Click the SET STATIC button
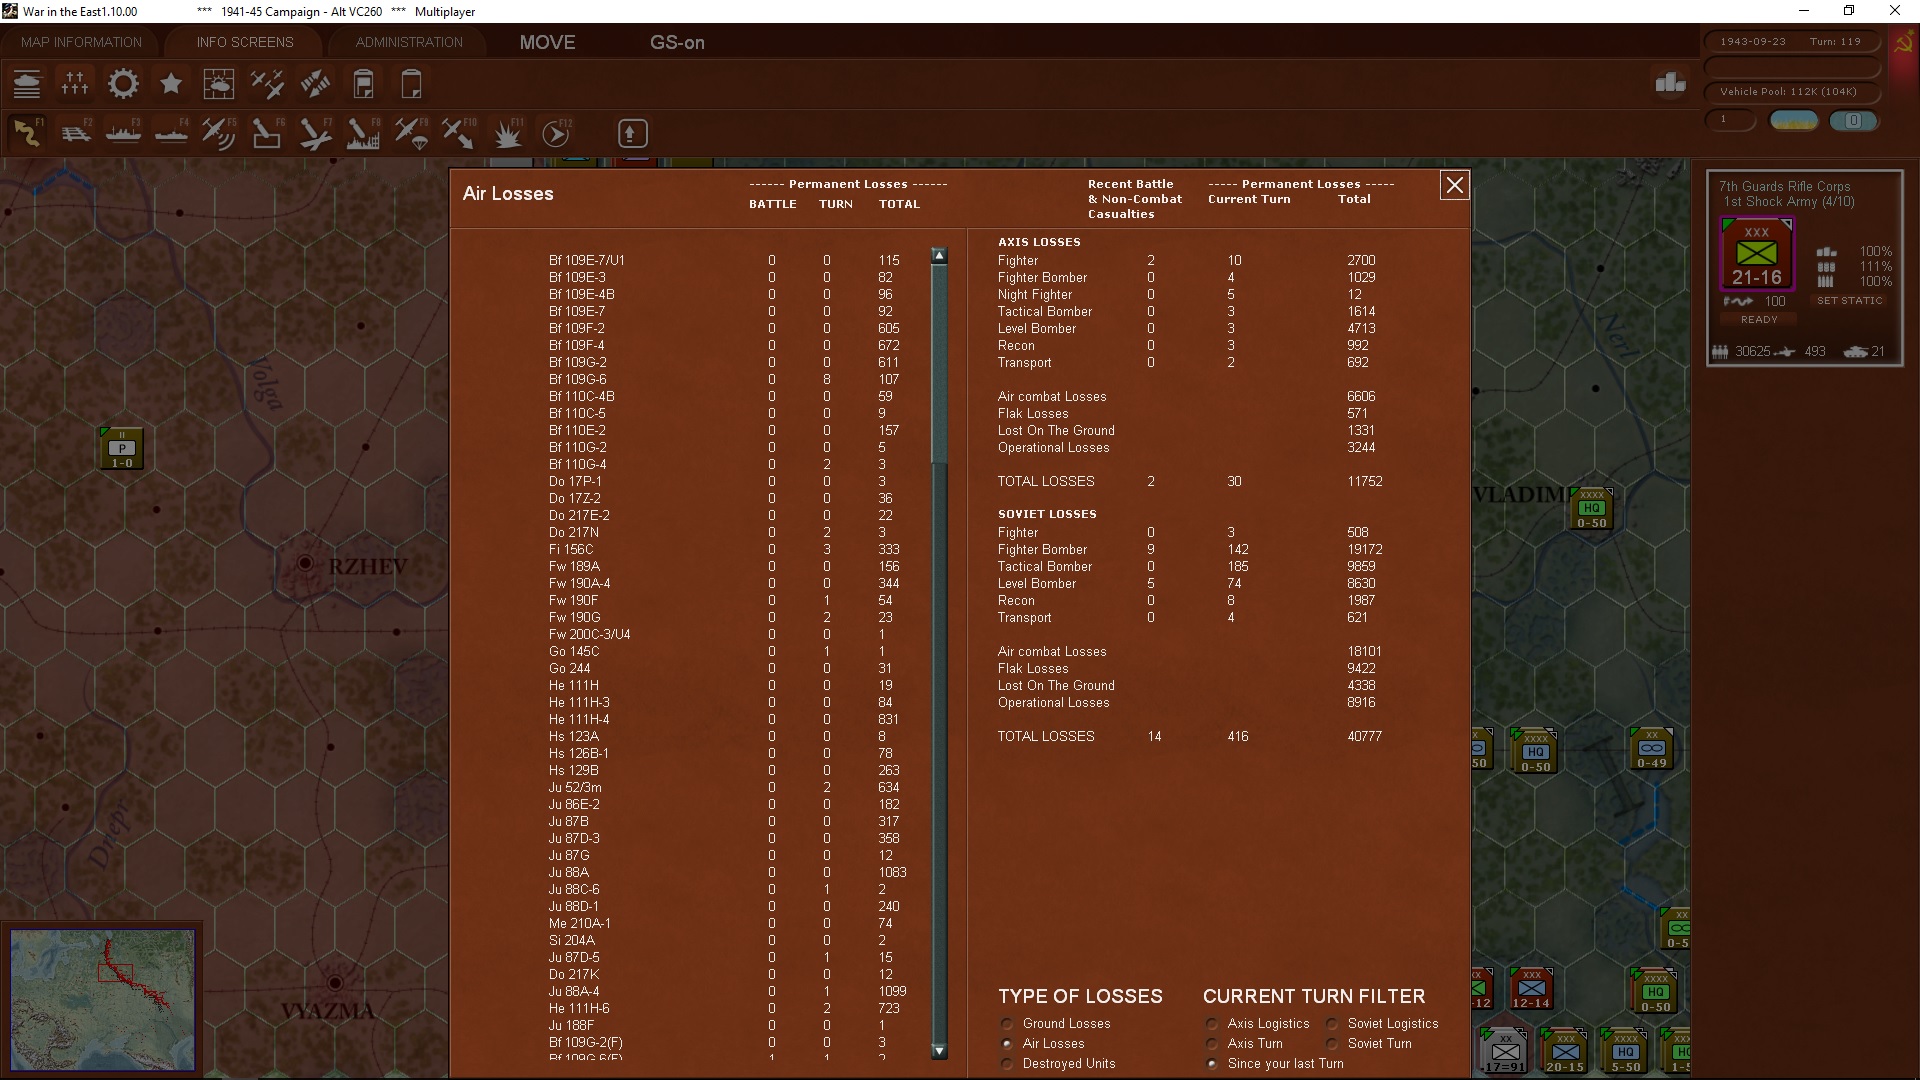Screen dimensions: 1920x1080 (1849, 300)
